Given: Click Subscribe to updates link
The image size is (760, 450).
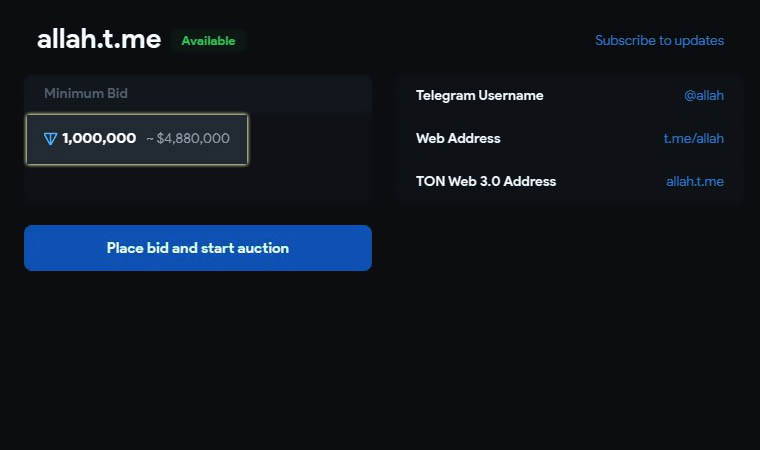Looking at the screenshot, I should [659, 41].
